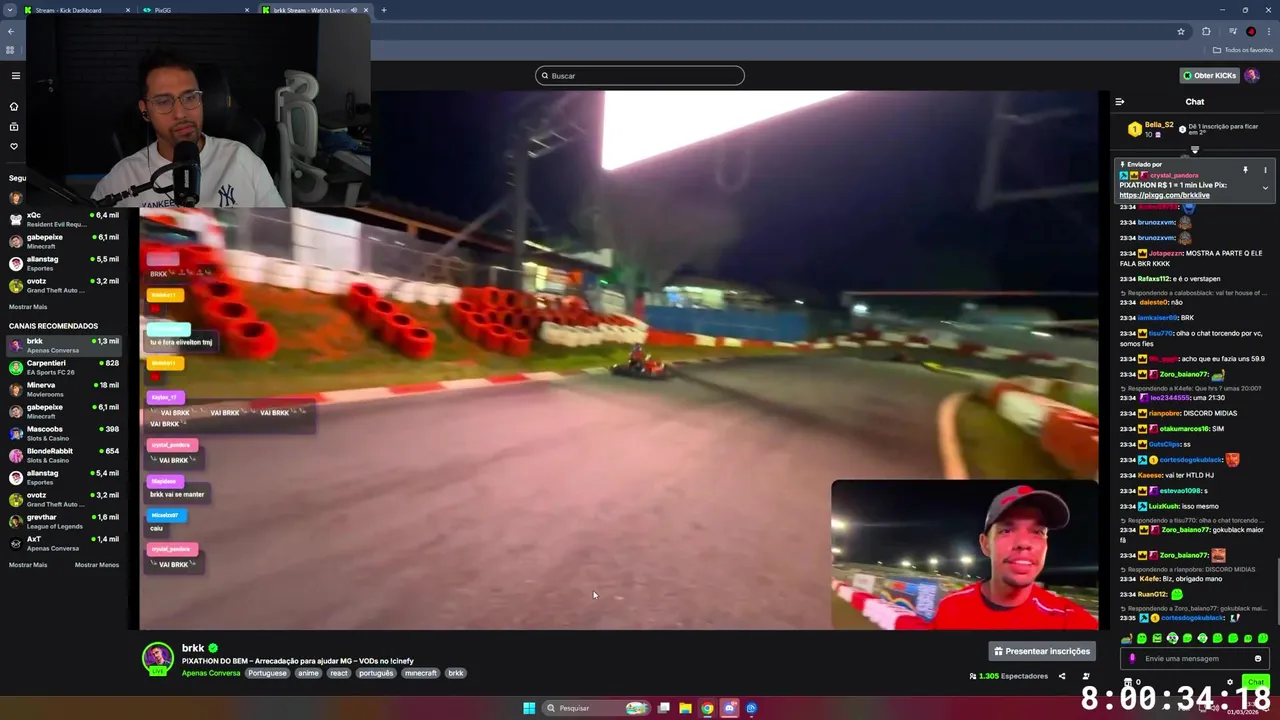Open allanstag Esportes channel in followed list
This screenshot has width=1280, height=720.
pyautogui.click(x=64, y=263)
